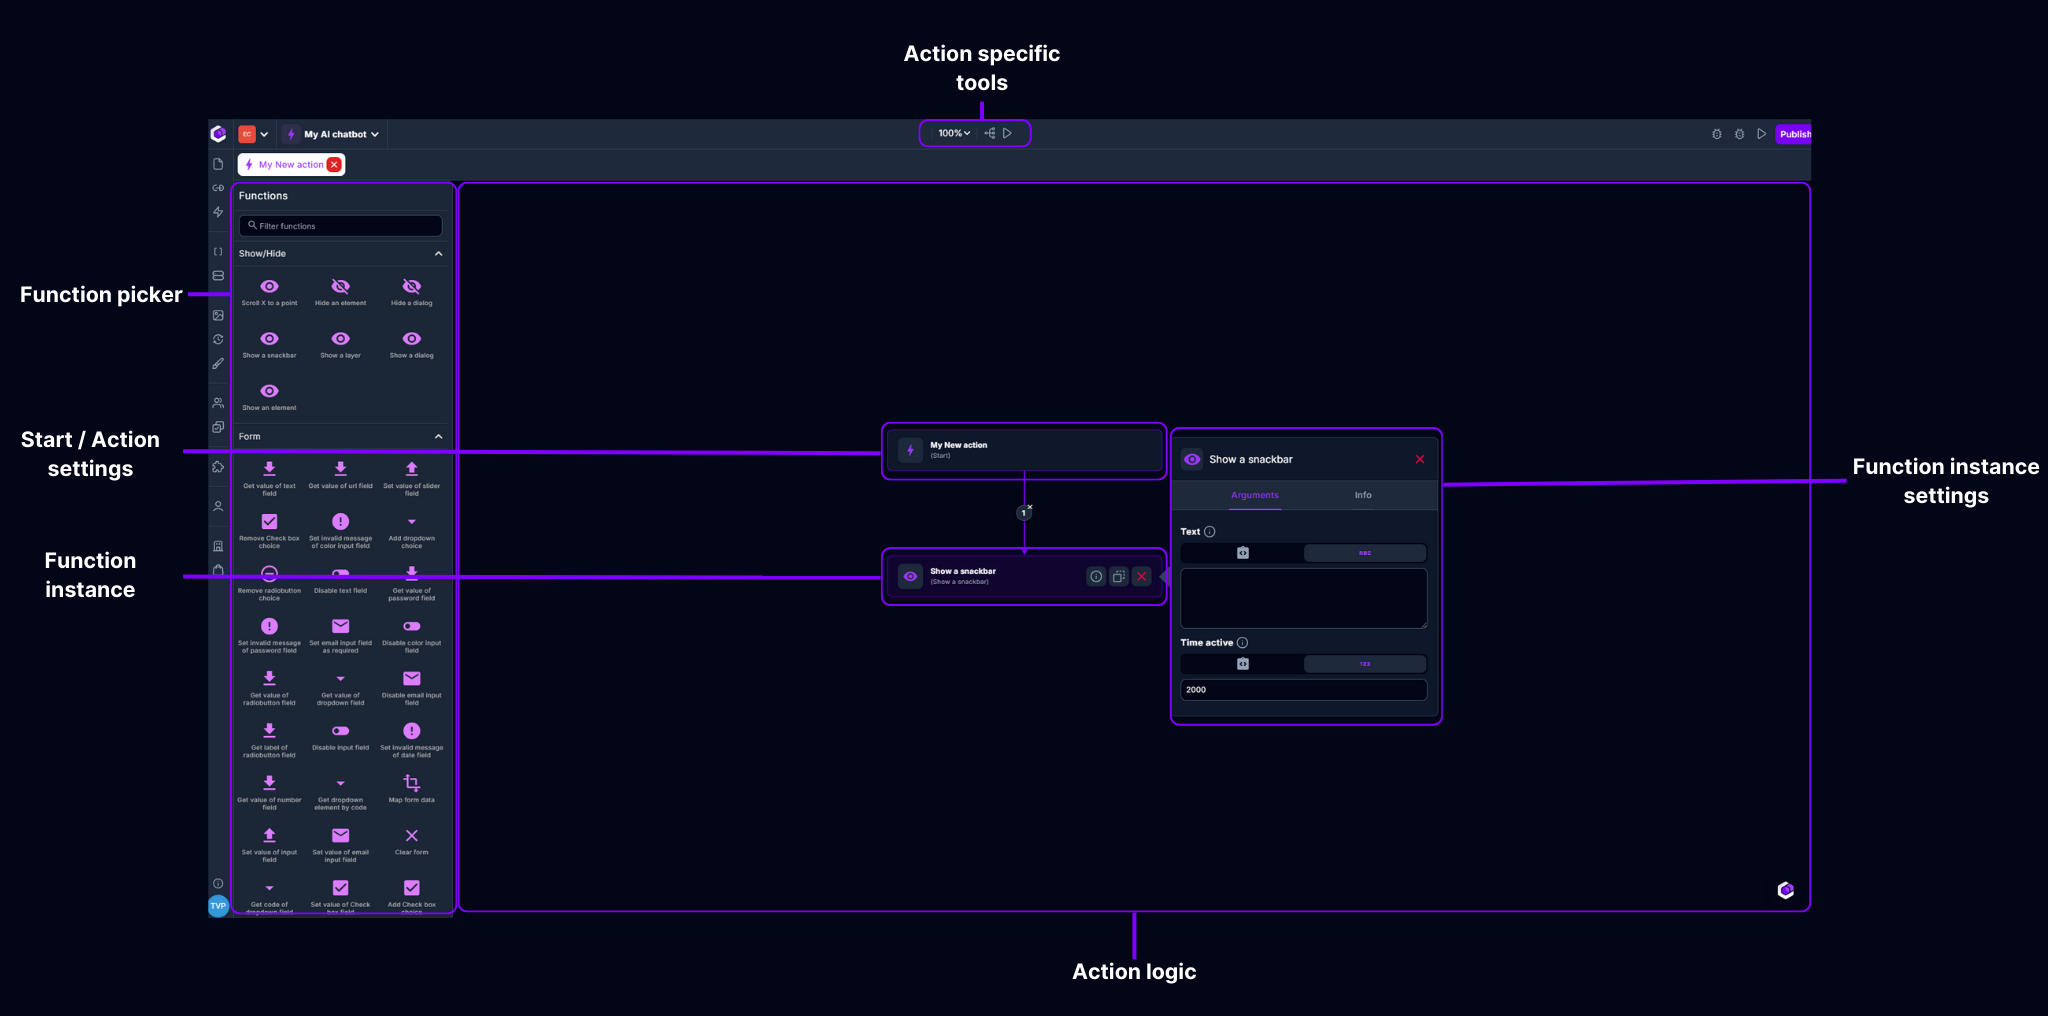This screenshot has width=2048, height=1016.
Task: Collapse the Form functions section
Action: (x=438, y=436)
